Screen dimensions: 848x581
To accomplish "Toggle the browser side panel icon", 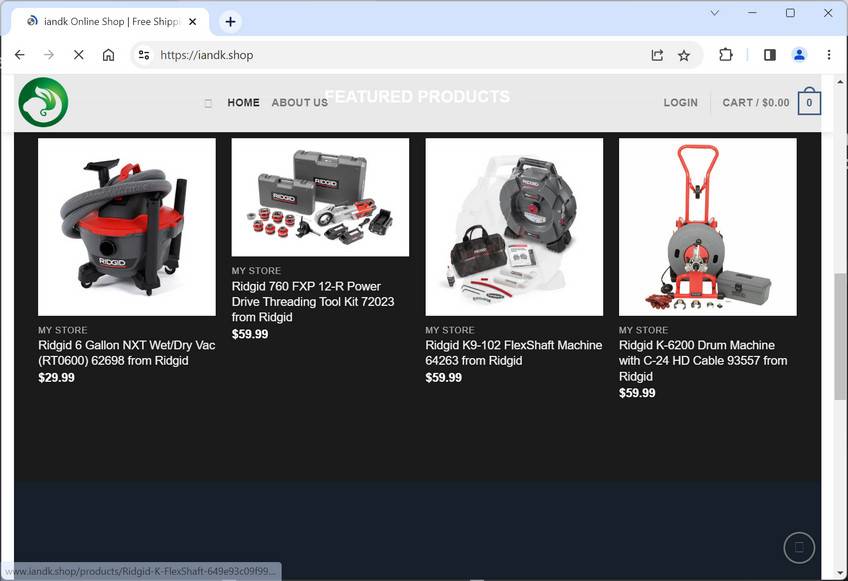I will 770,55.
